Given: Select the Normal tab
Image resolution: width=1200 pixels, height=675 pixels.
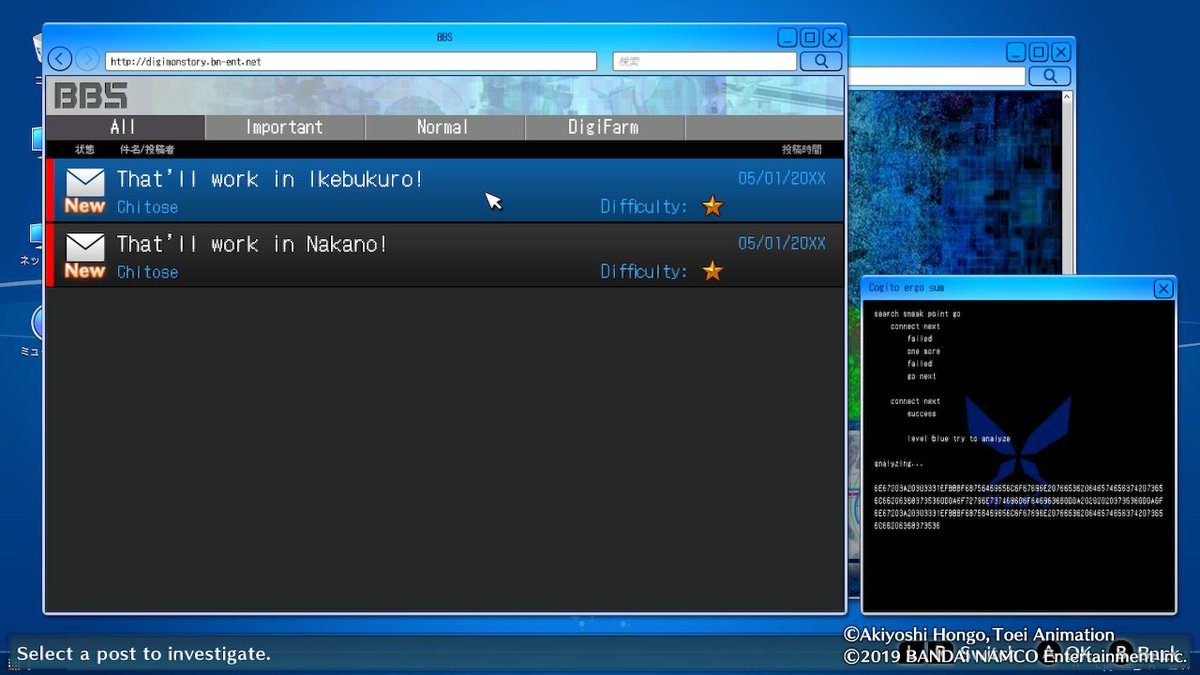Looking at the screenshot, I should point(445,127).
